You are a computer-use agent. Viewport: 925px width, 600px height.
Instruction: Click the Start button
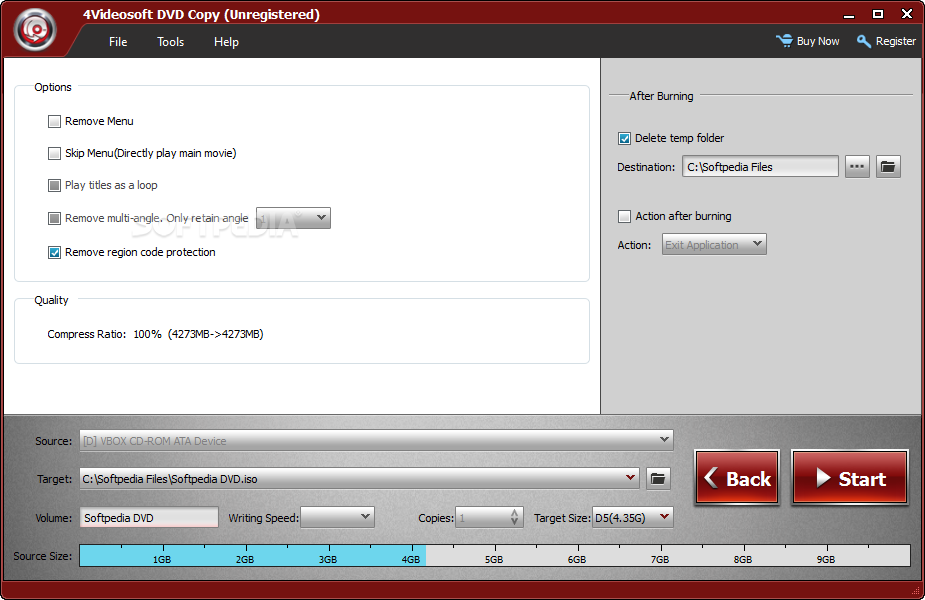(x=849, y=477)
